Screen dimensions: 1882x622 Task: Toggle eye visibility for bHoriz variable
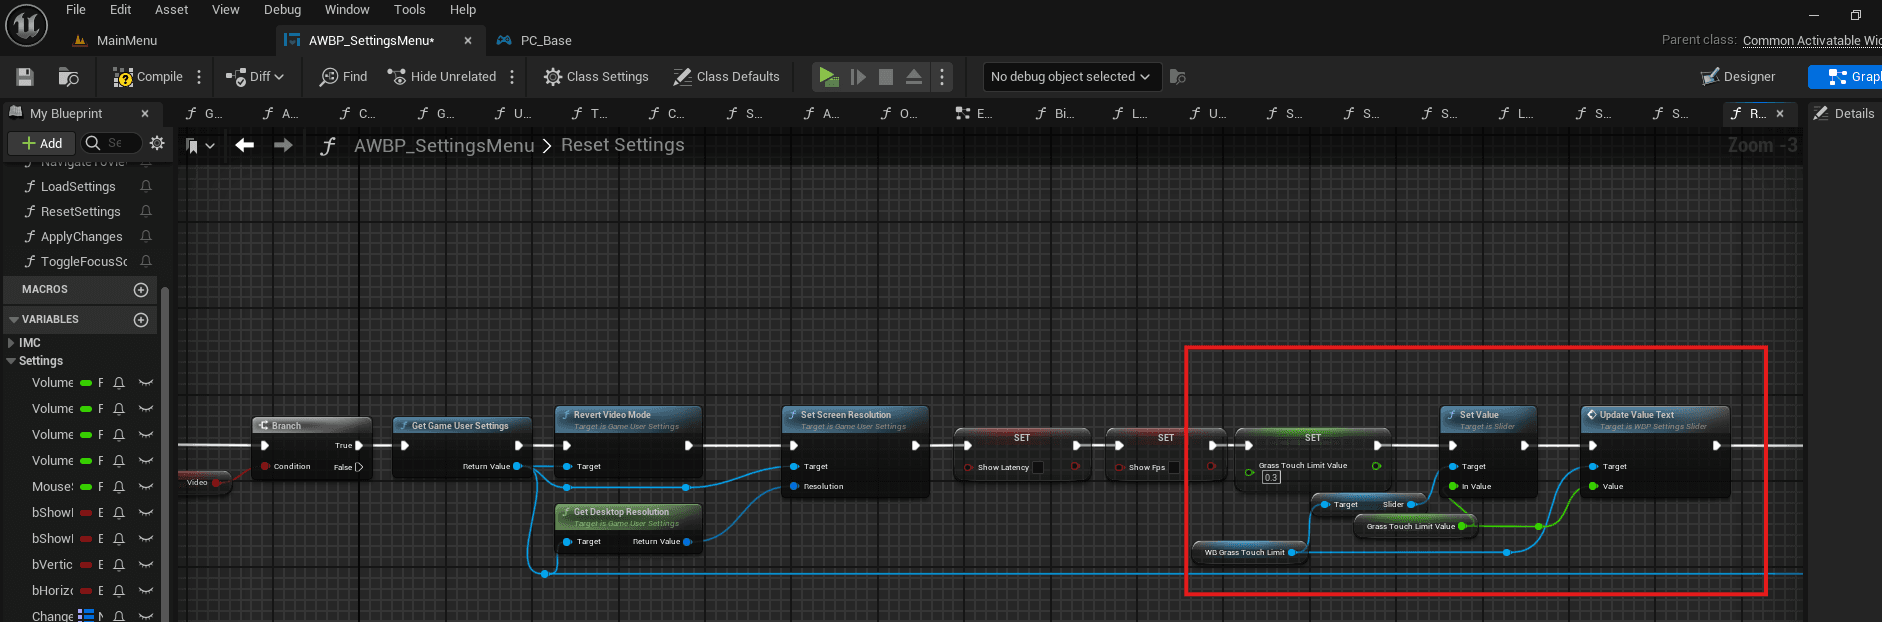[146, 591]
